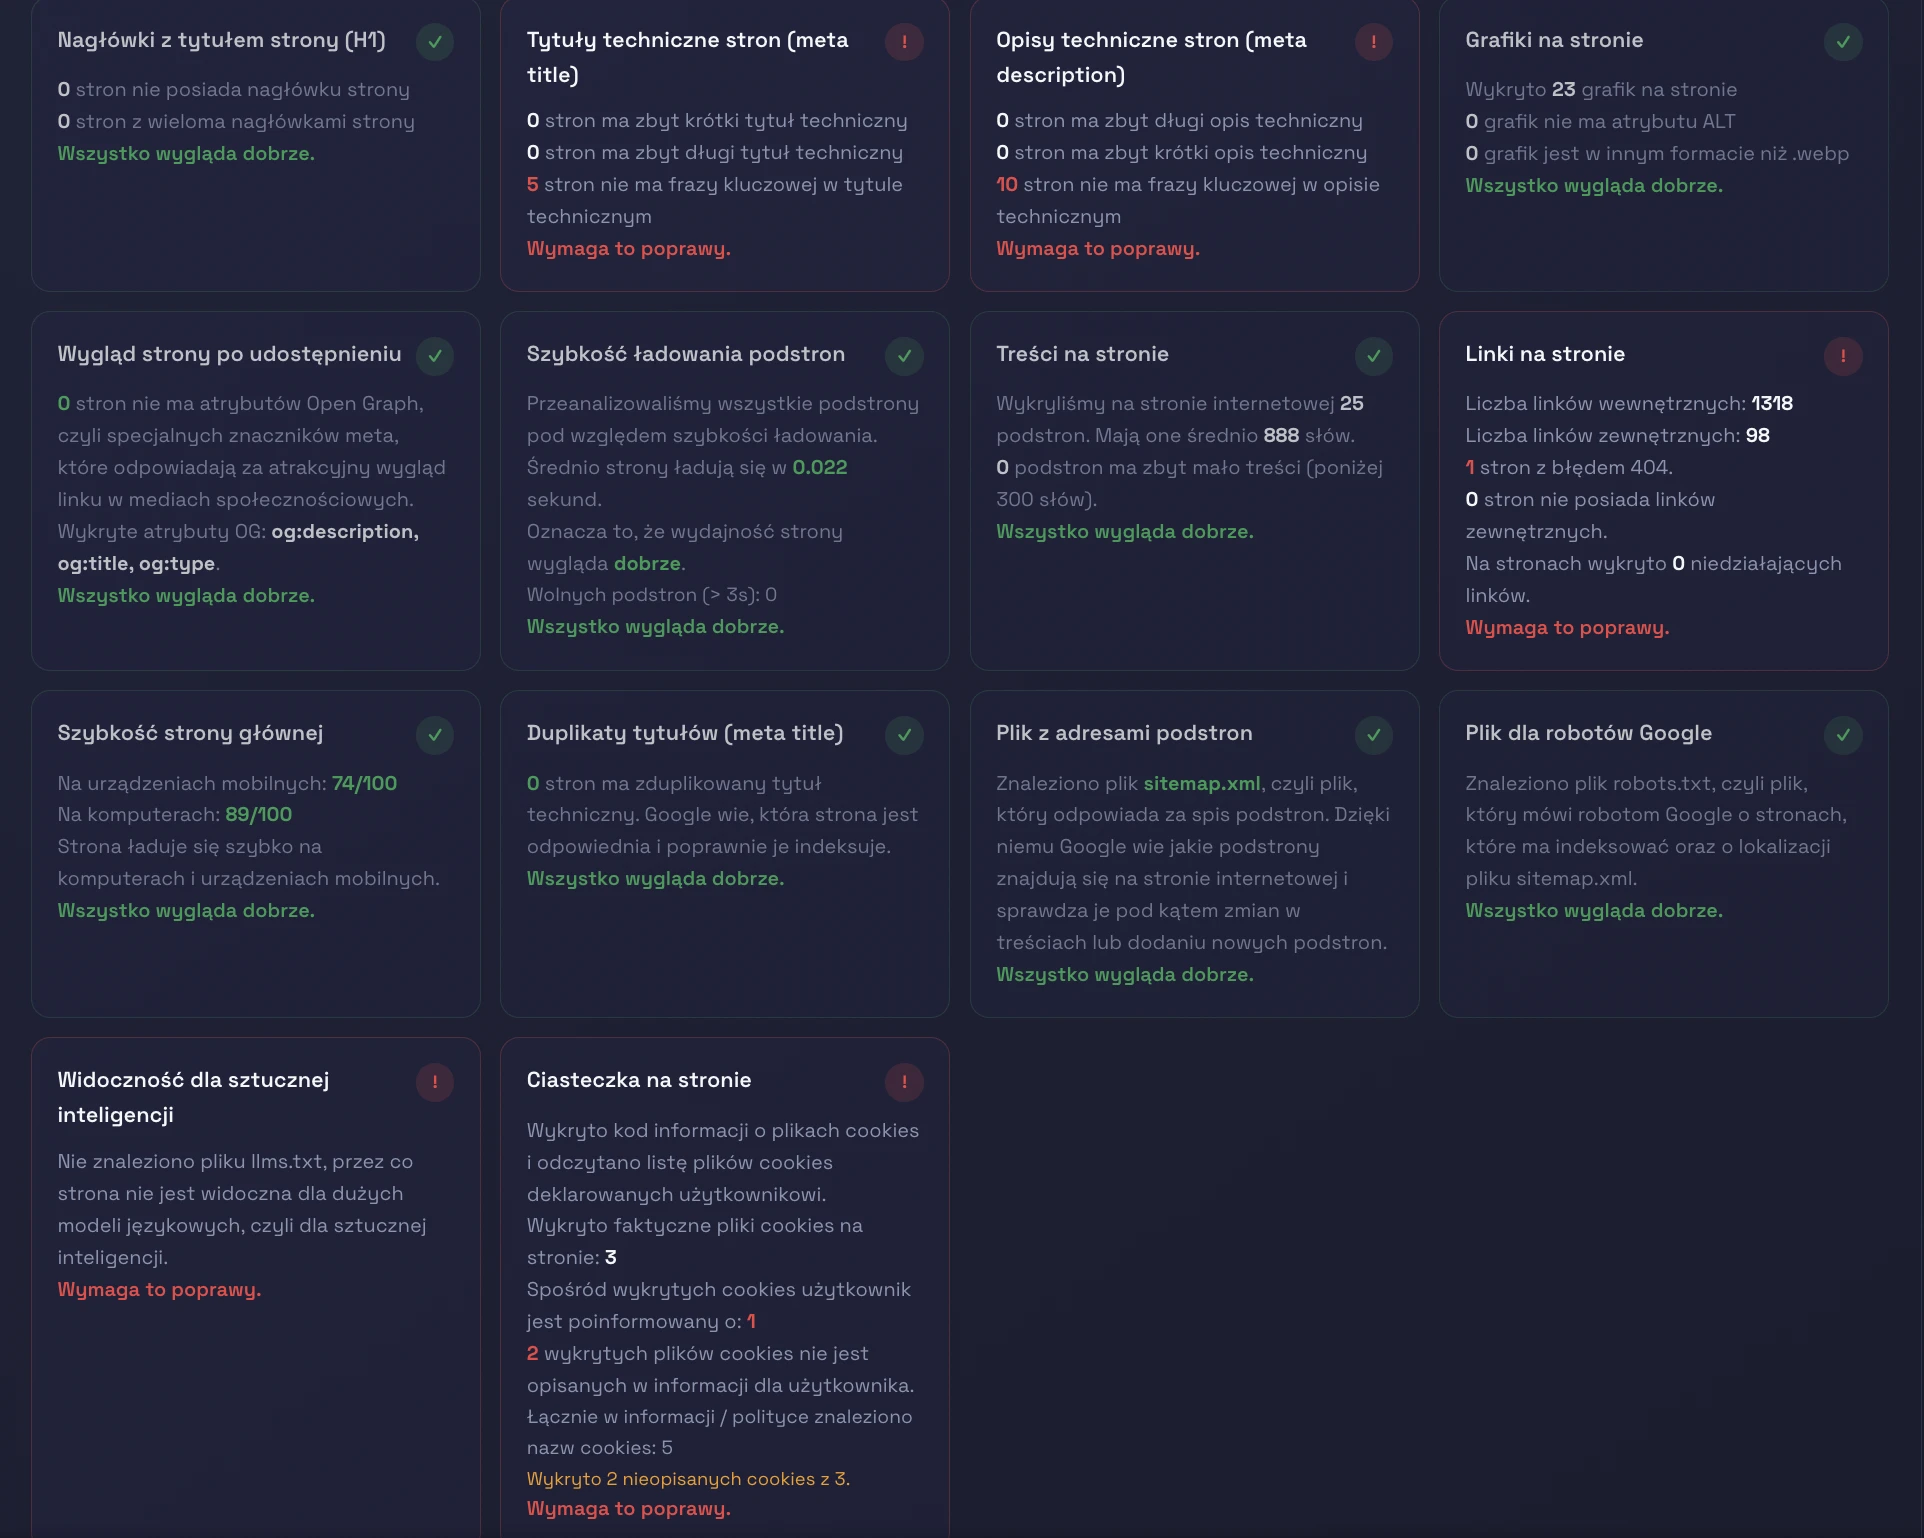This screenshot has height=1538, width=1924.
Task: Click status icon on Wygląd strony po udostępnieniu
Action: (435, 356)
